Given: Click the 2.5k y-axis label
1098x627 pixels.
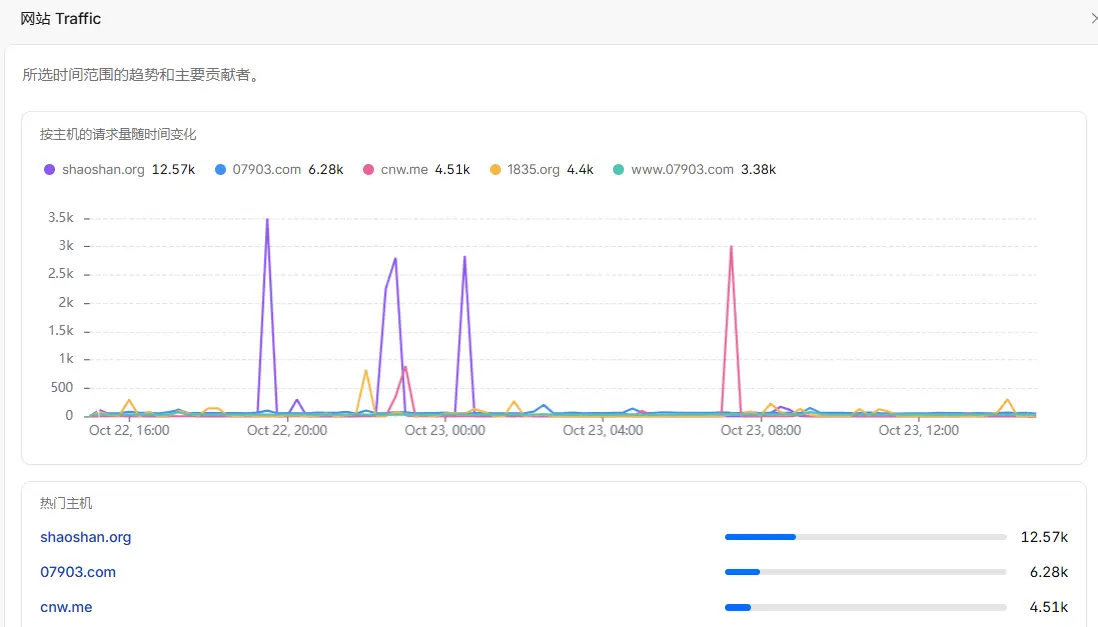Looking at the screenshot, I should click(60, 274).
